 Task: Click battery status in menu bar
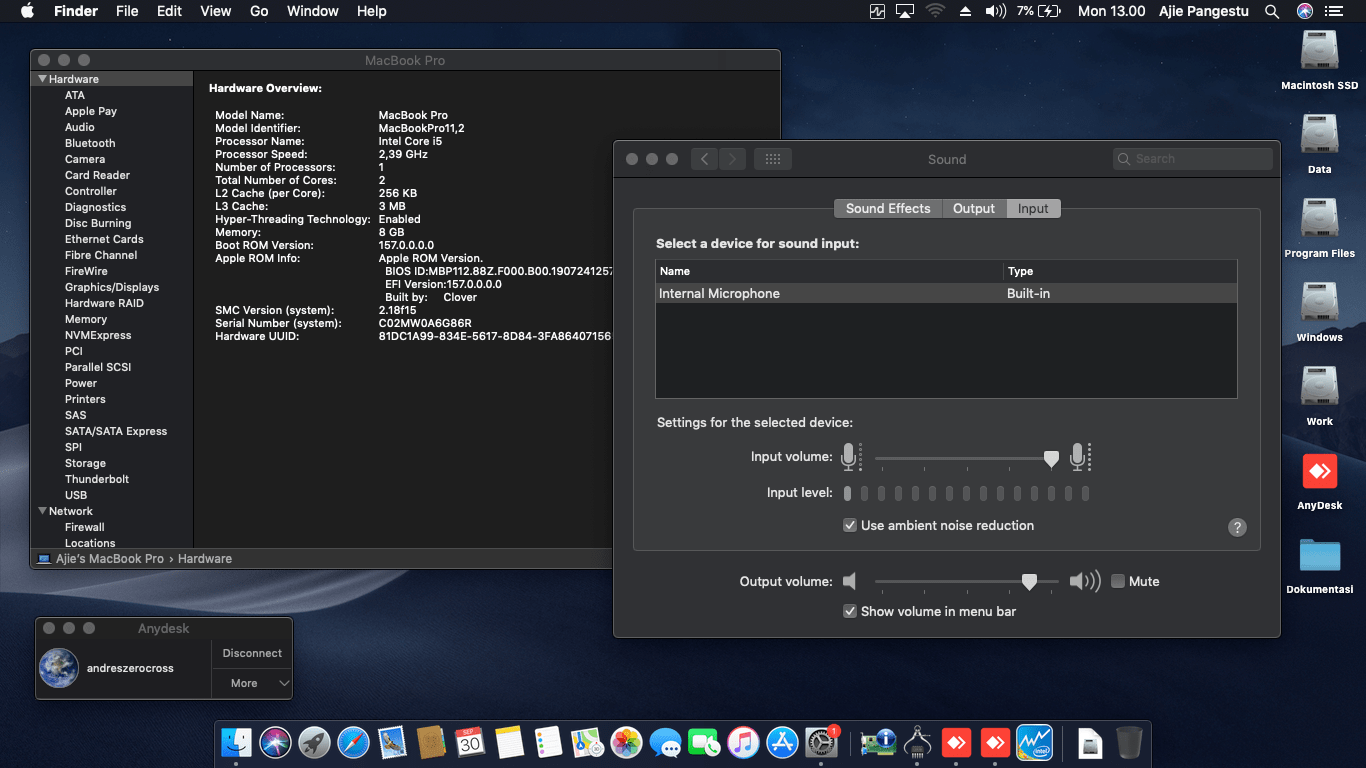click(x=1038, y=11)
